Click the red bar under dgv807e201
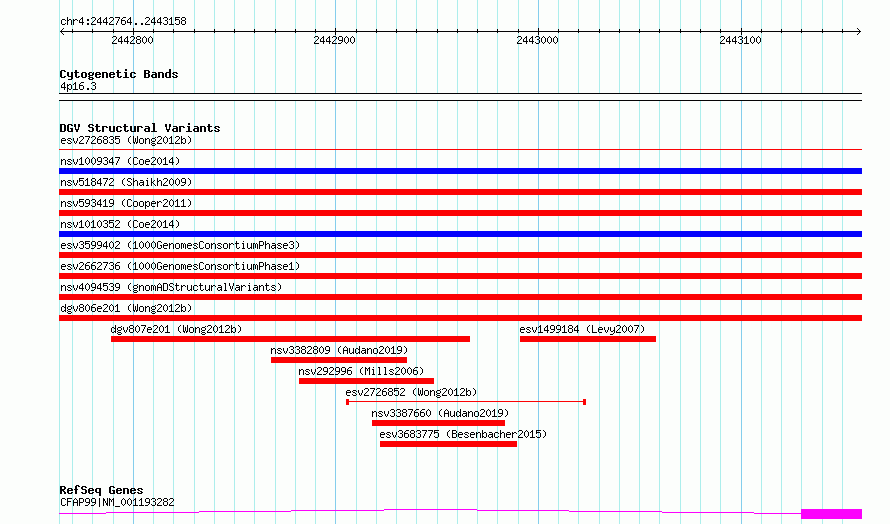The height and width of the screenshot is (524, 890). pyautogui.click(x=290, y=339)
